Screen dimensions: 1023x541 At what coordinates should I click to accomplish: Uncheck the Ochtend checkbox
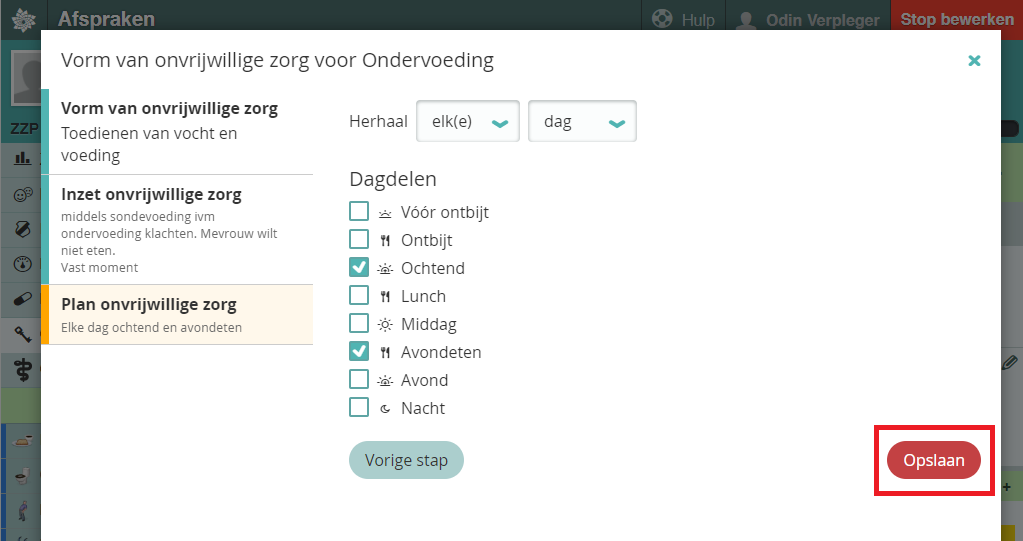click(x=359, y=268)
